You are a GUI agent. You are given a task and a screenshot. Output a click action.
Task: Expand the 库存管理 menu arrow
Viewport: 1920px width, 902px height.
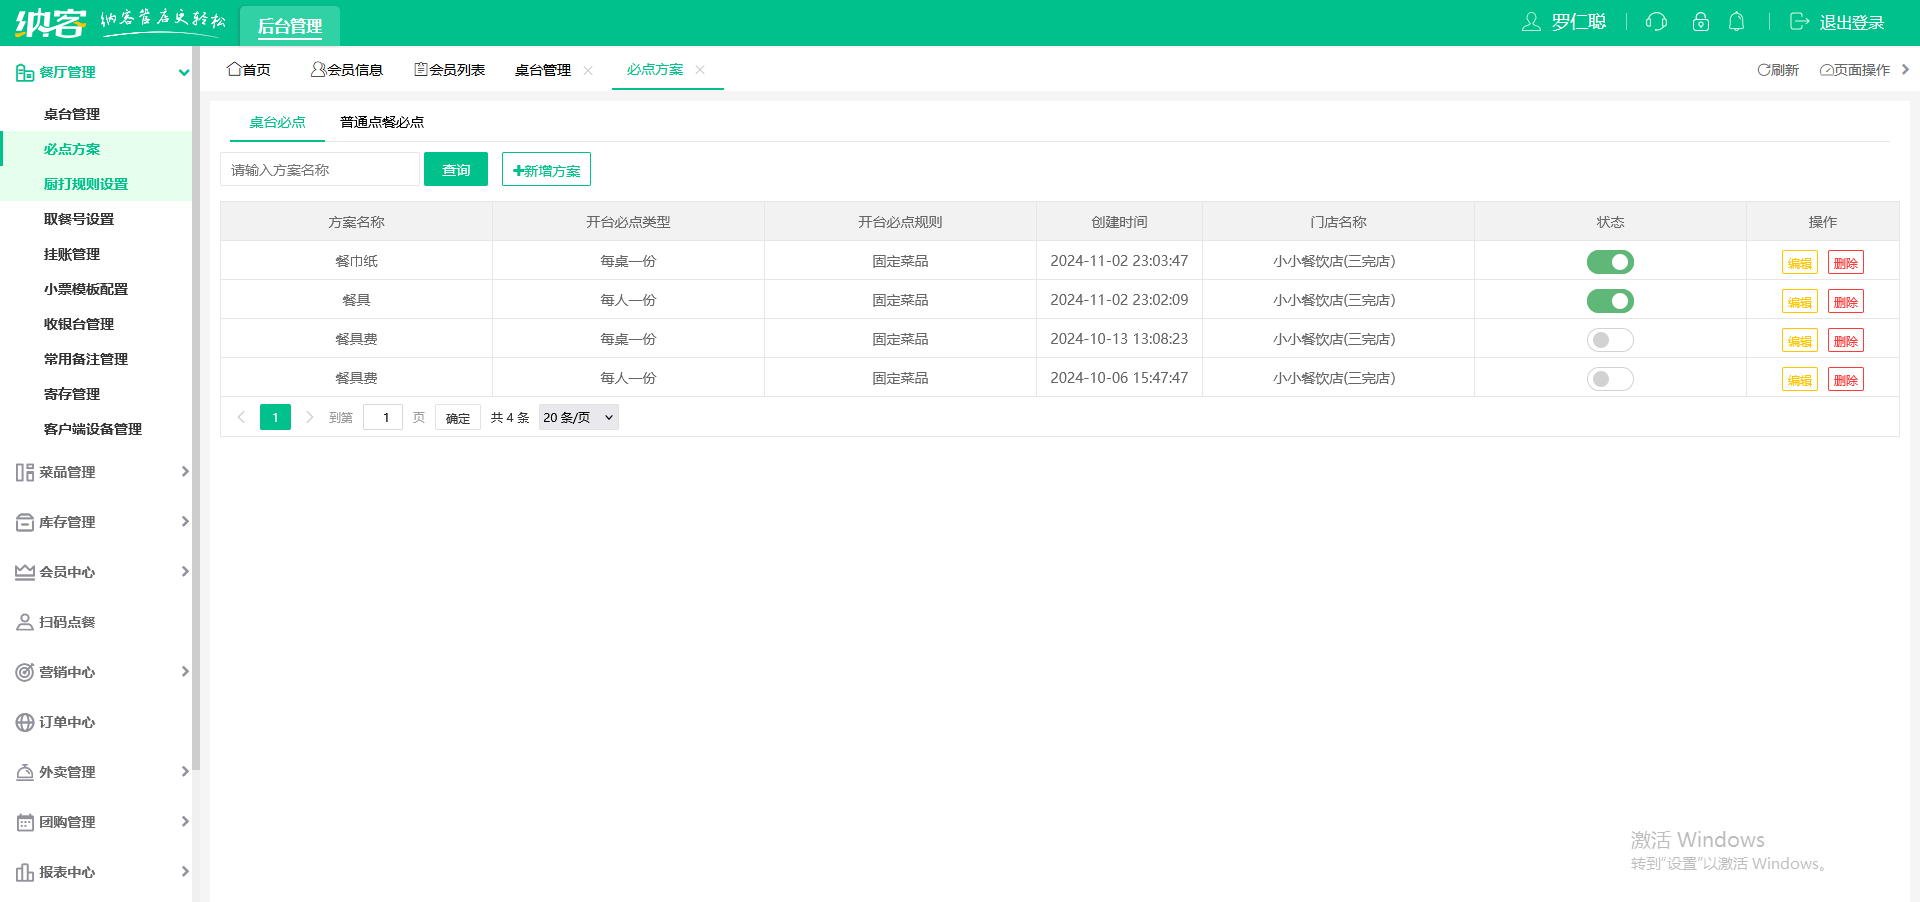point(185,522)
